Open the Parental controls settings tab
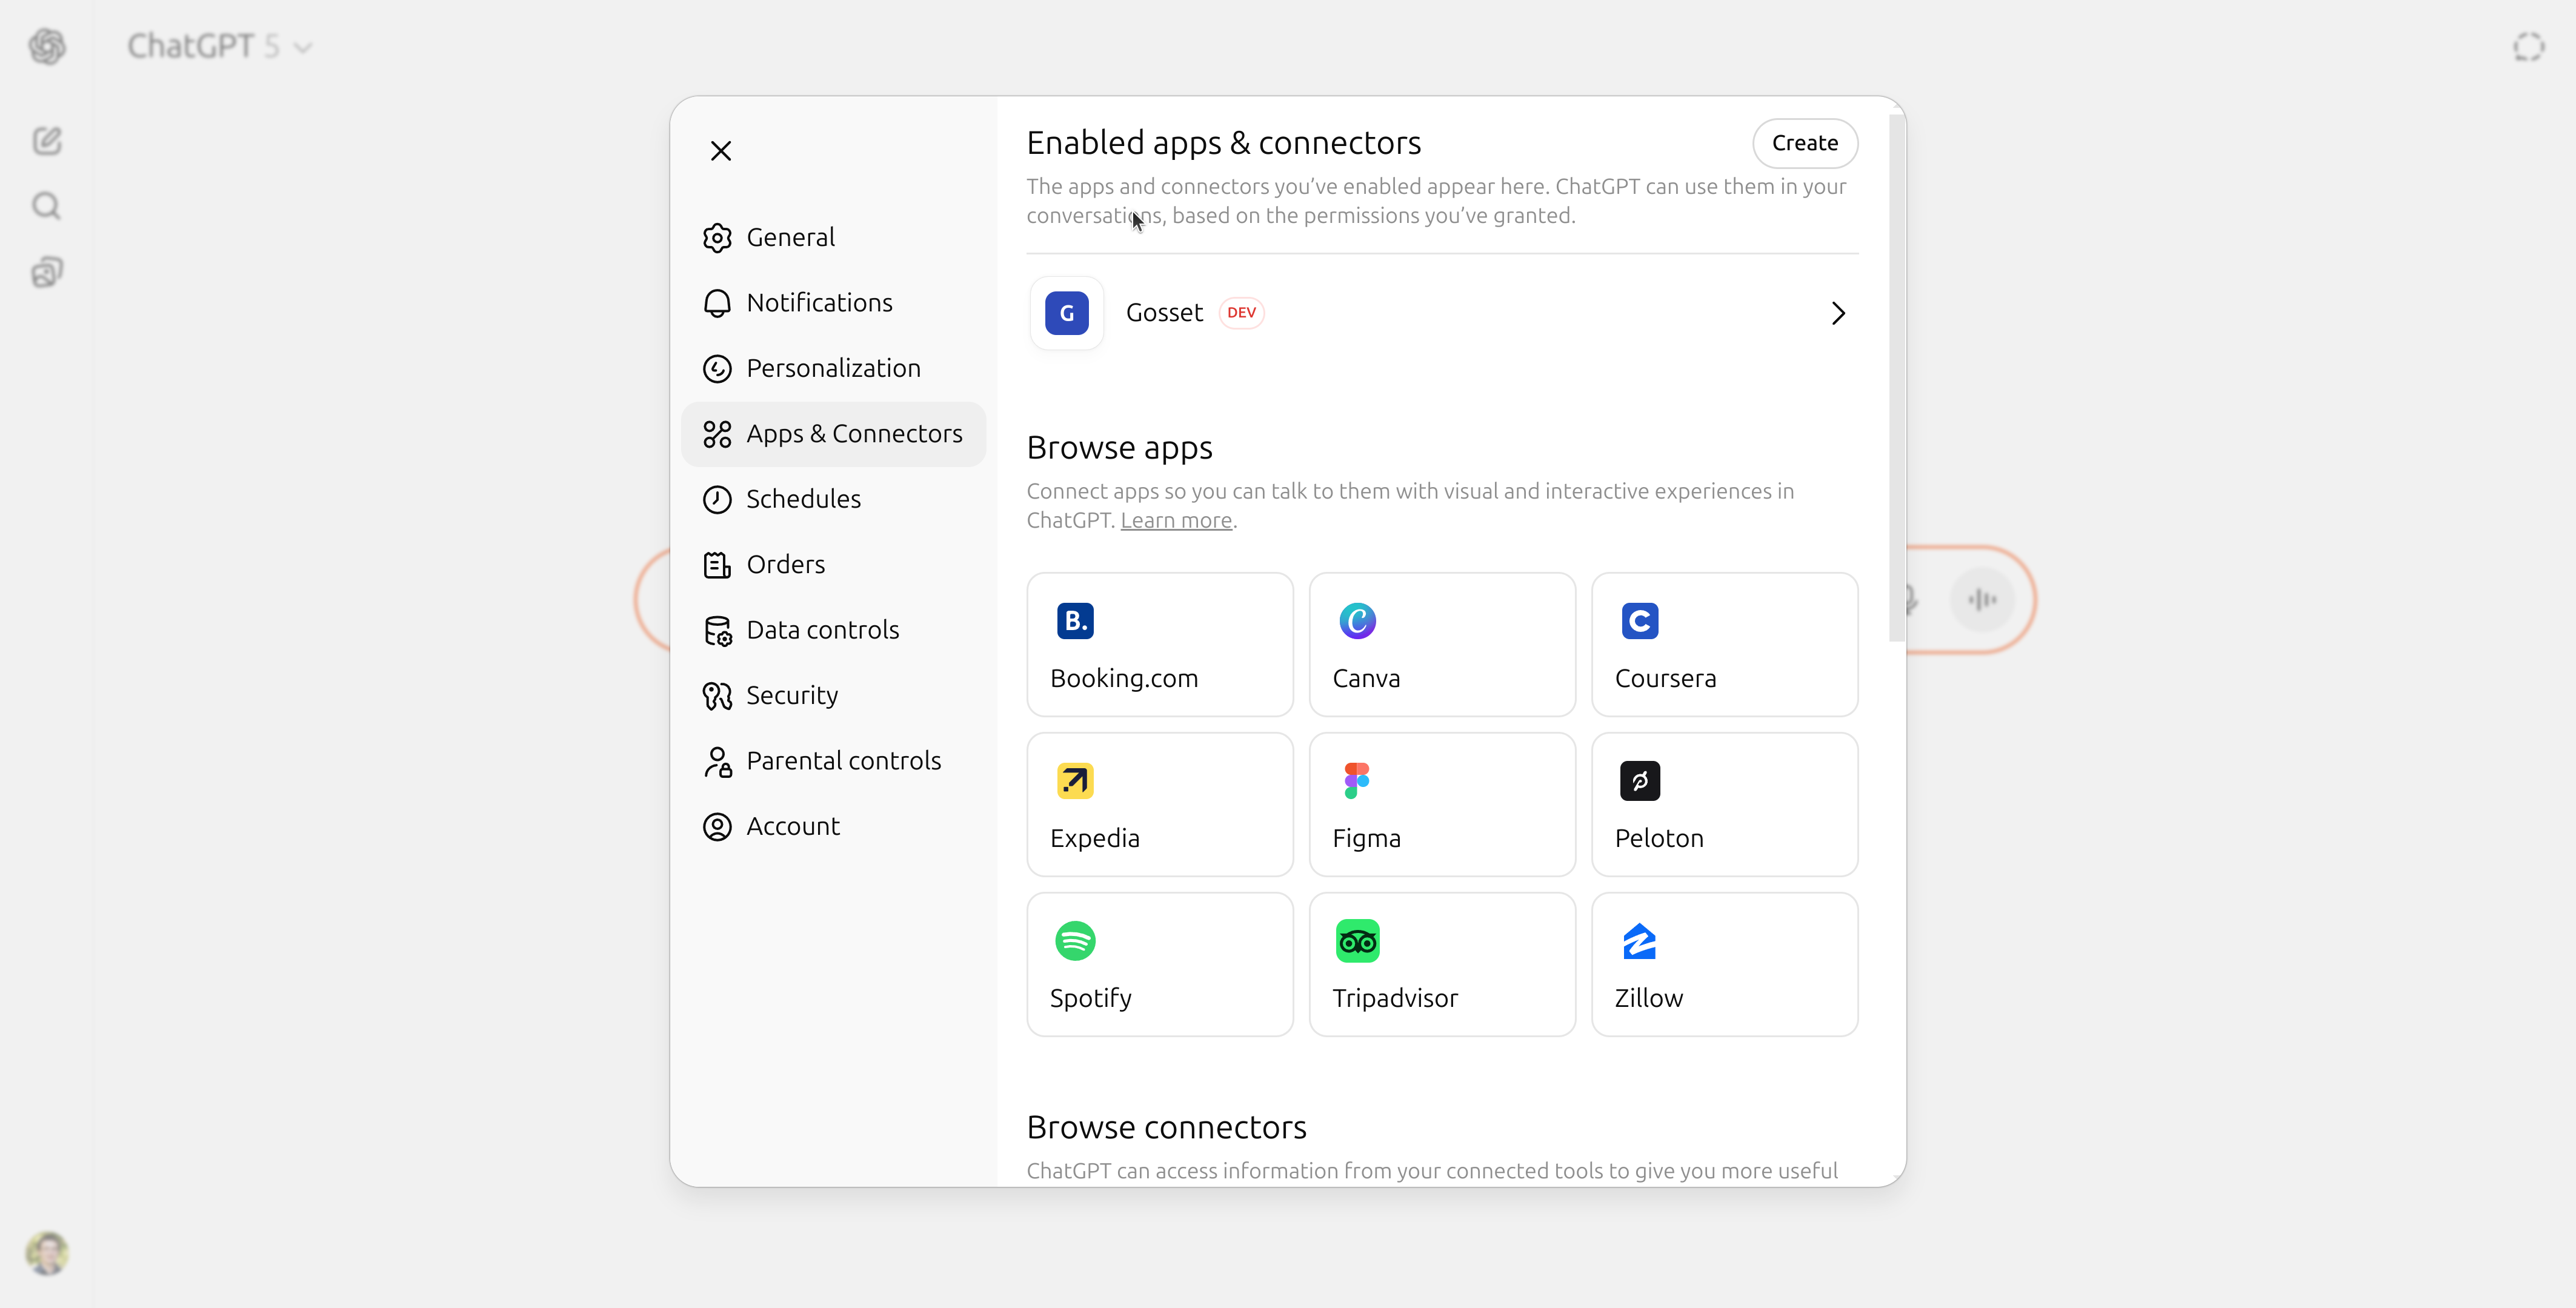The image size is (2576, 1308). (x=843, y=760)
